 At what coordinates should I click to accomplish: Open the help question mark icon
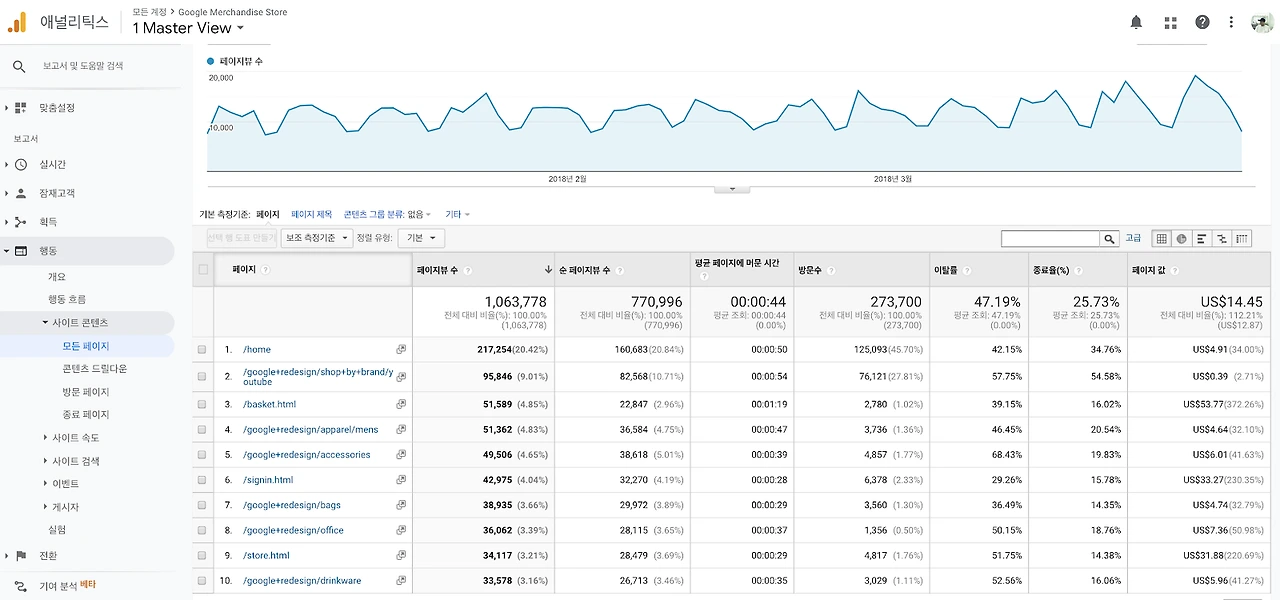pyautogui.click(x=1202, y=22)
